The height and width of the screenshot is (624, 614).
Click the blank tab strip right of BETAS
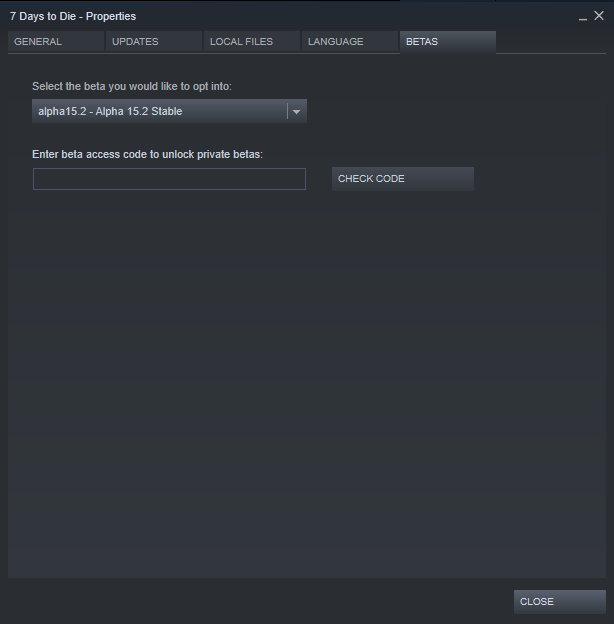coord(551,41)
